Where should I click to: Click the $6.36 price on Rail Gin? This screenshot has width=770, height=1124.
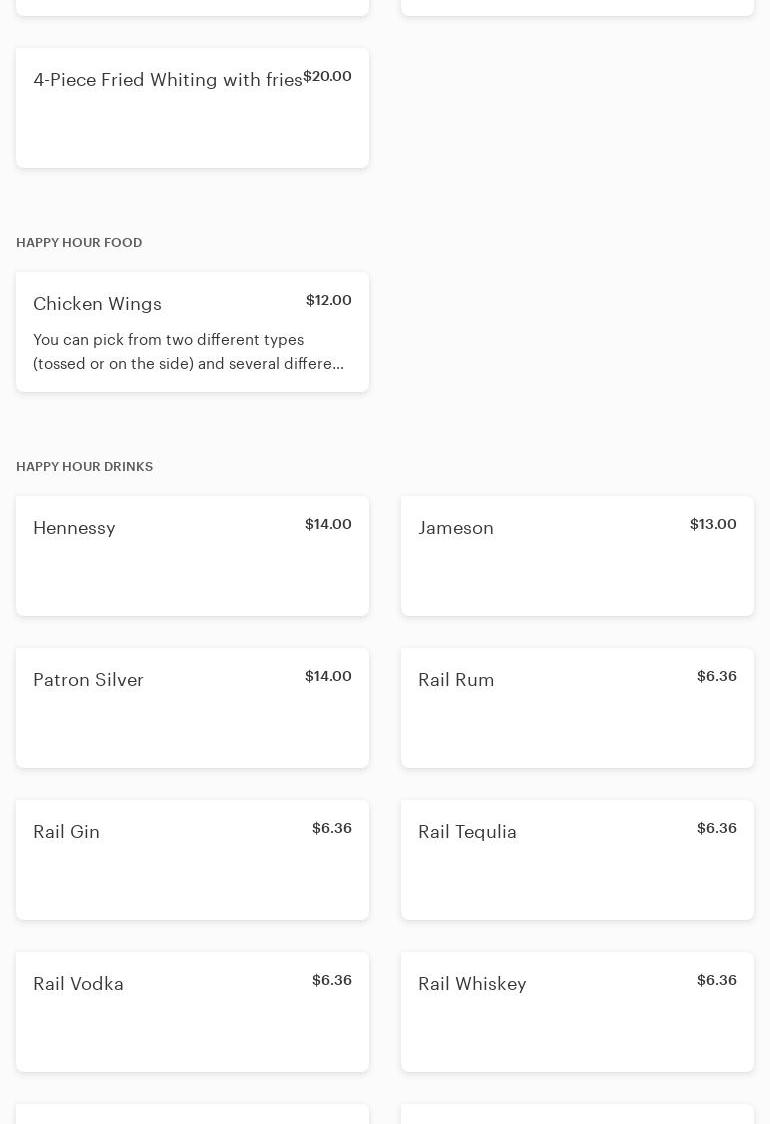point(331,828)
